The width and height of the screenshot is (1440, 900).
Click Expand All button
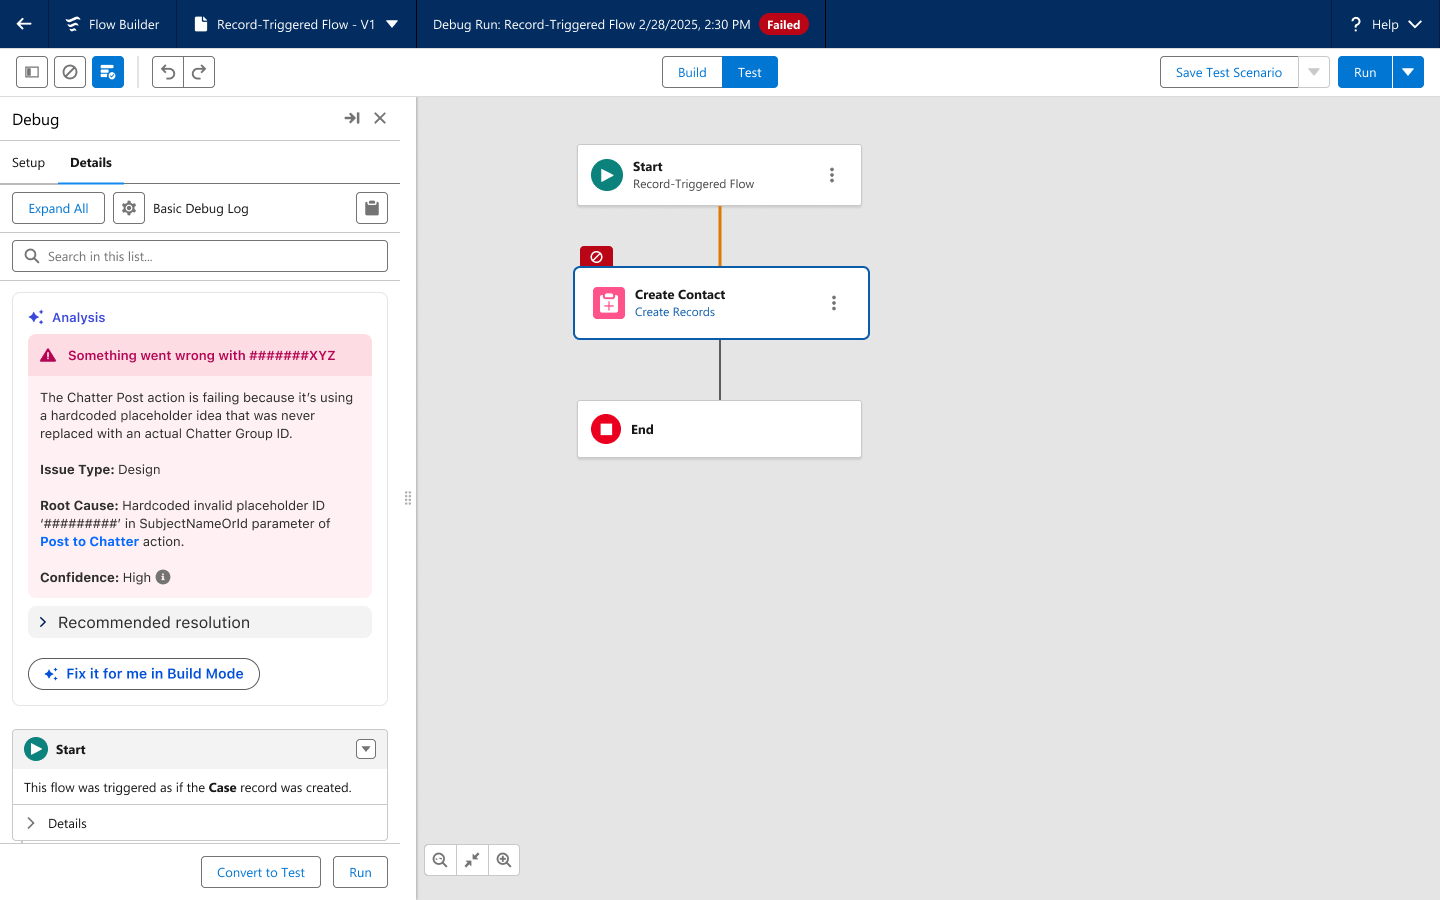pyautogui.click(x=58, y=208)
